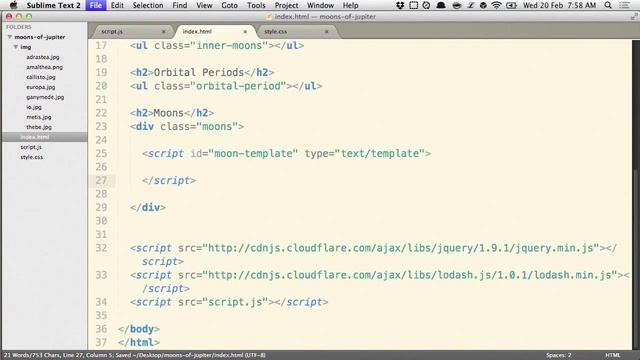This screenshot has width=640, height=360.
Task: Open callisto.jpg in the sidebar
Action: [41, 77]
